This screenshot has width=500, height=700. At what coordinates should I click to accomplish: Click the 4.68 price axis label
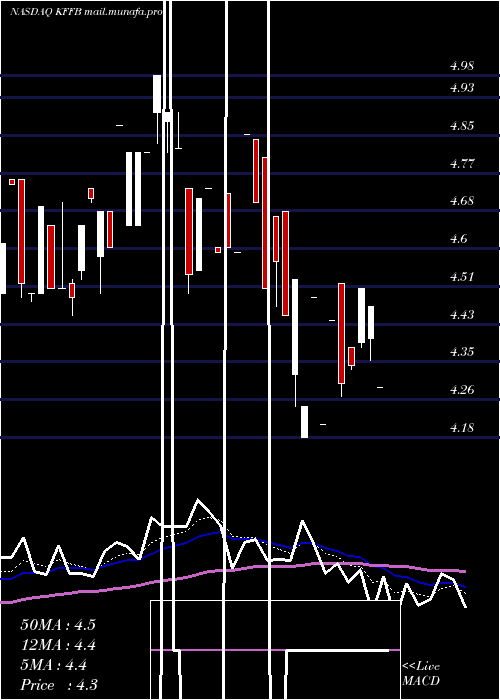click(x=462, y=200)
